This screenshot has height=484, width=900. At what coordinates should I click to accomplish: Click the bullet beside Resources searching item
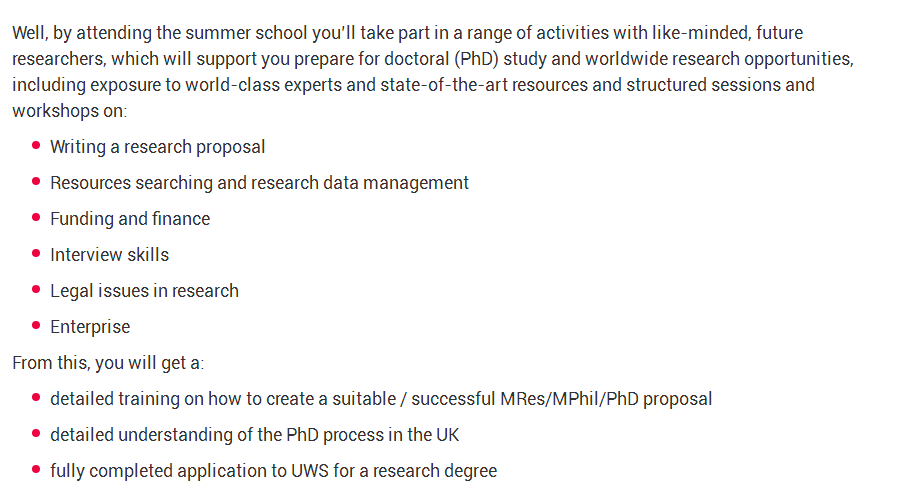click(x=36, y=182)
